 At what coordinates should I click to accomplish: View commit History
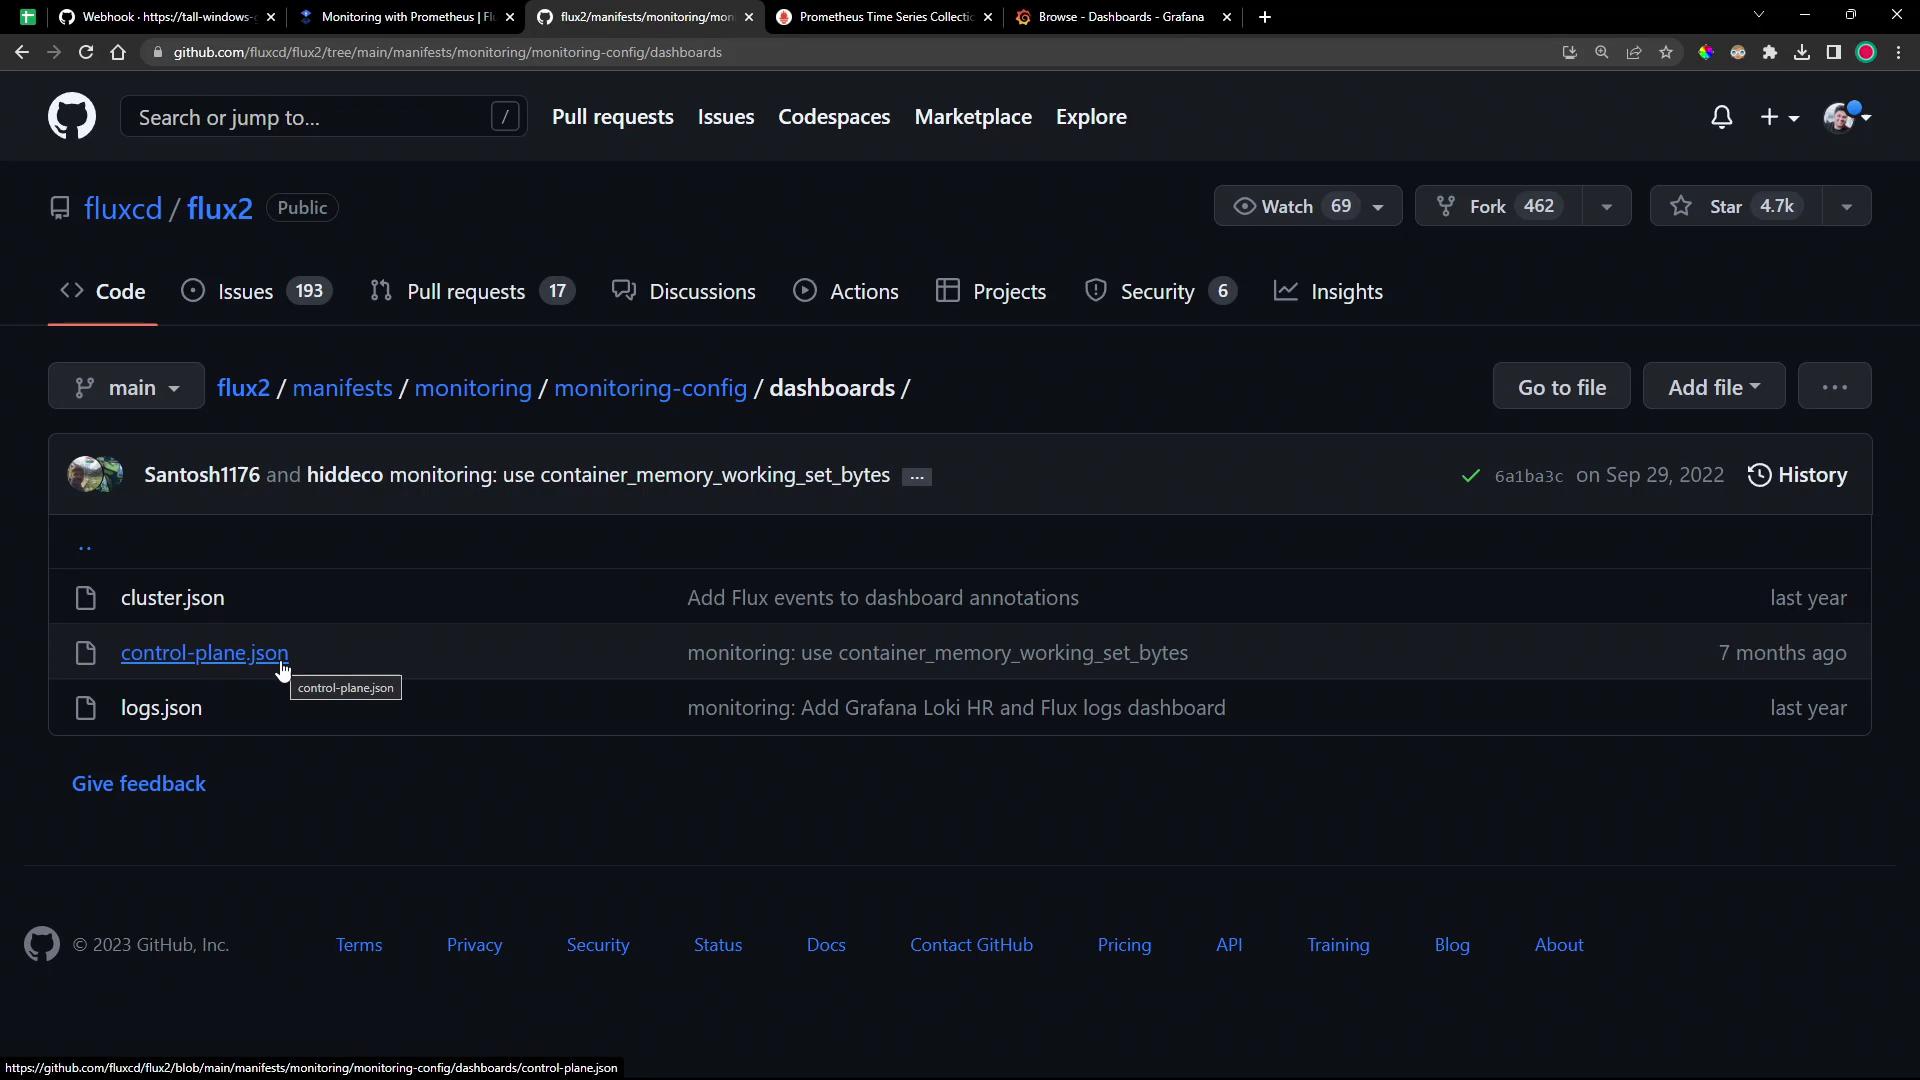tap(1797, 476)
